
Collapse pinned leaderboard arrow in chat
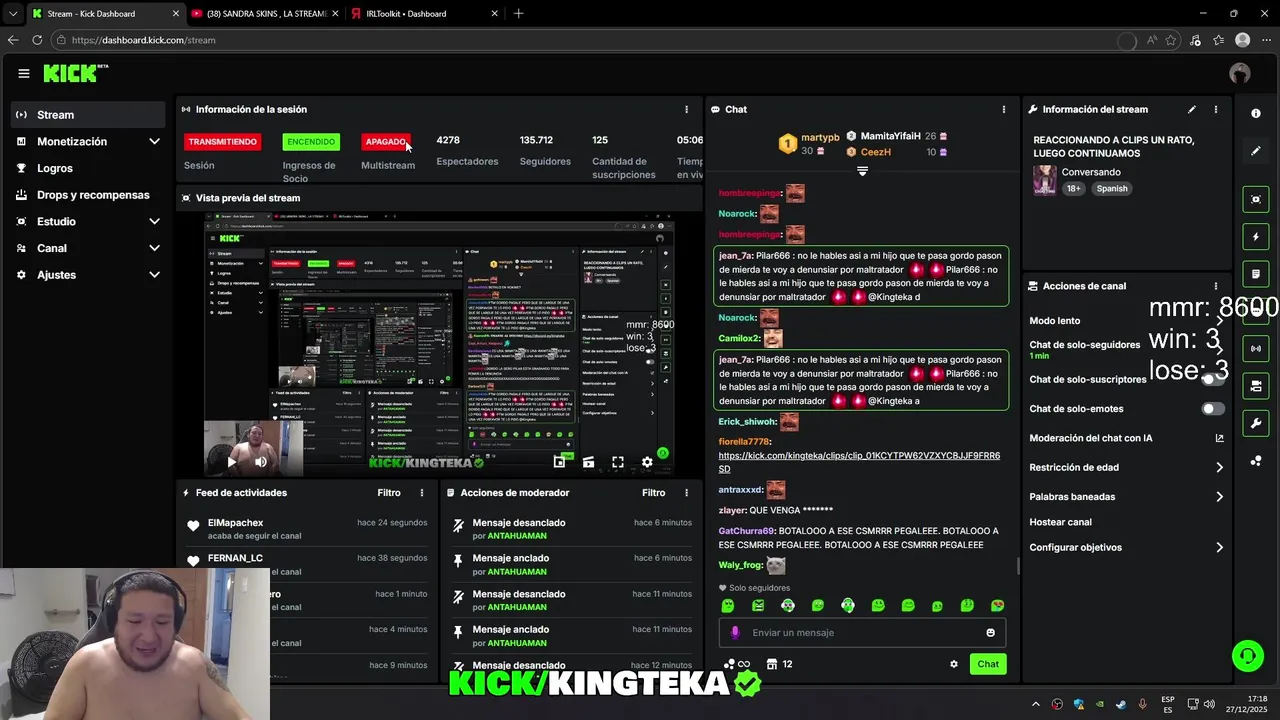(862, 171)
